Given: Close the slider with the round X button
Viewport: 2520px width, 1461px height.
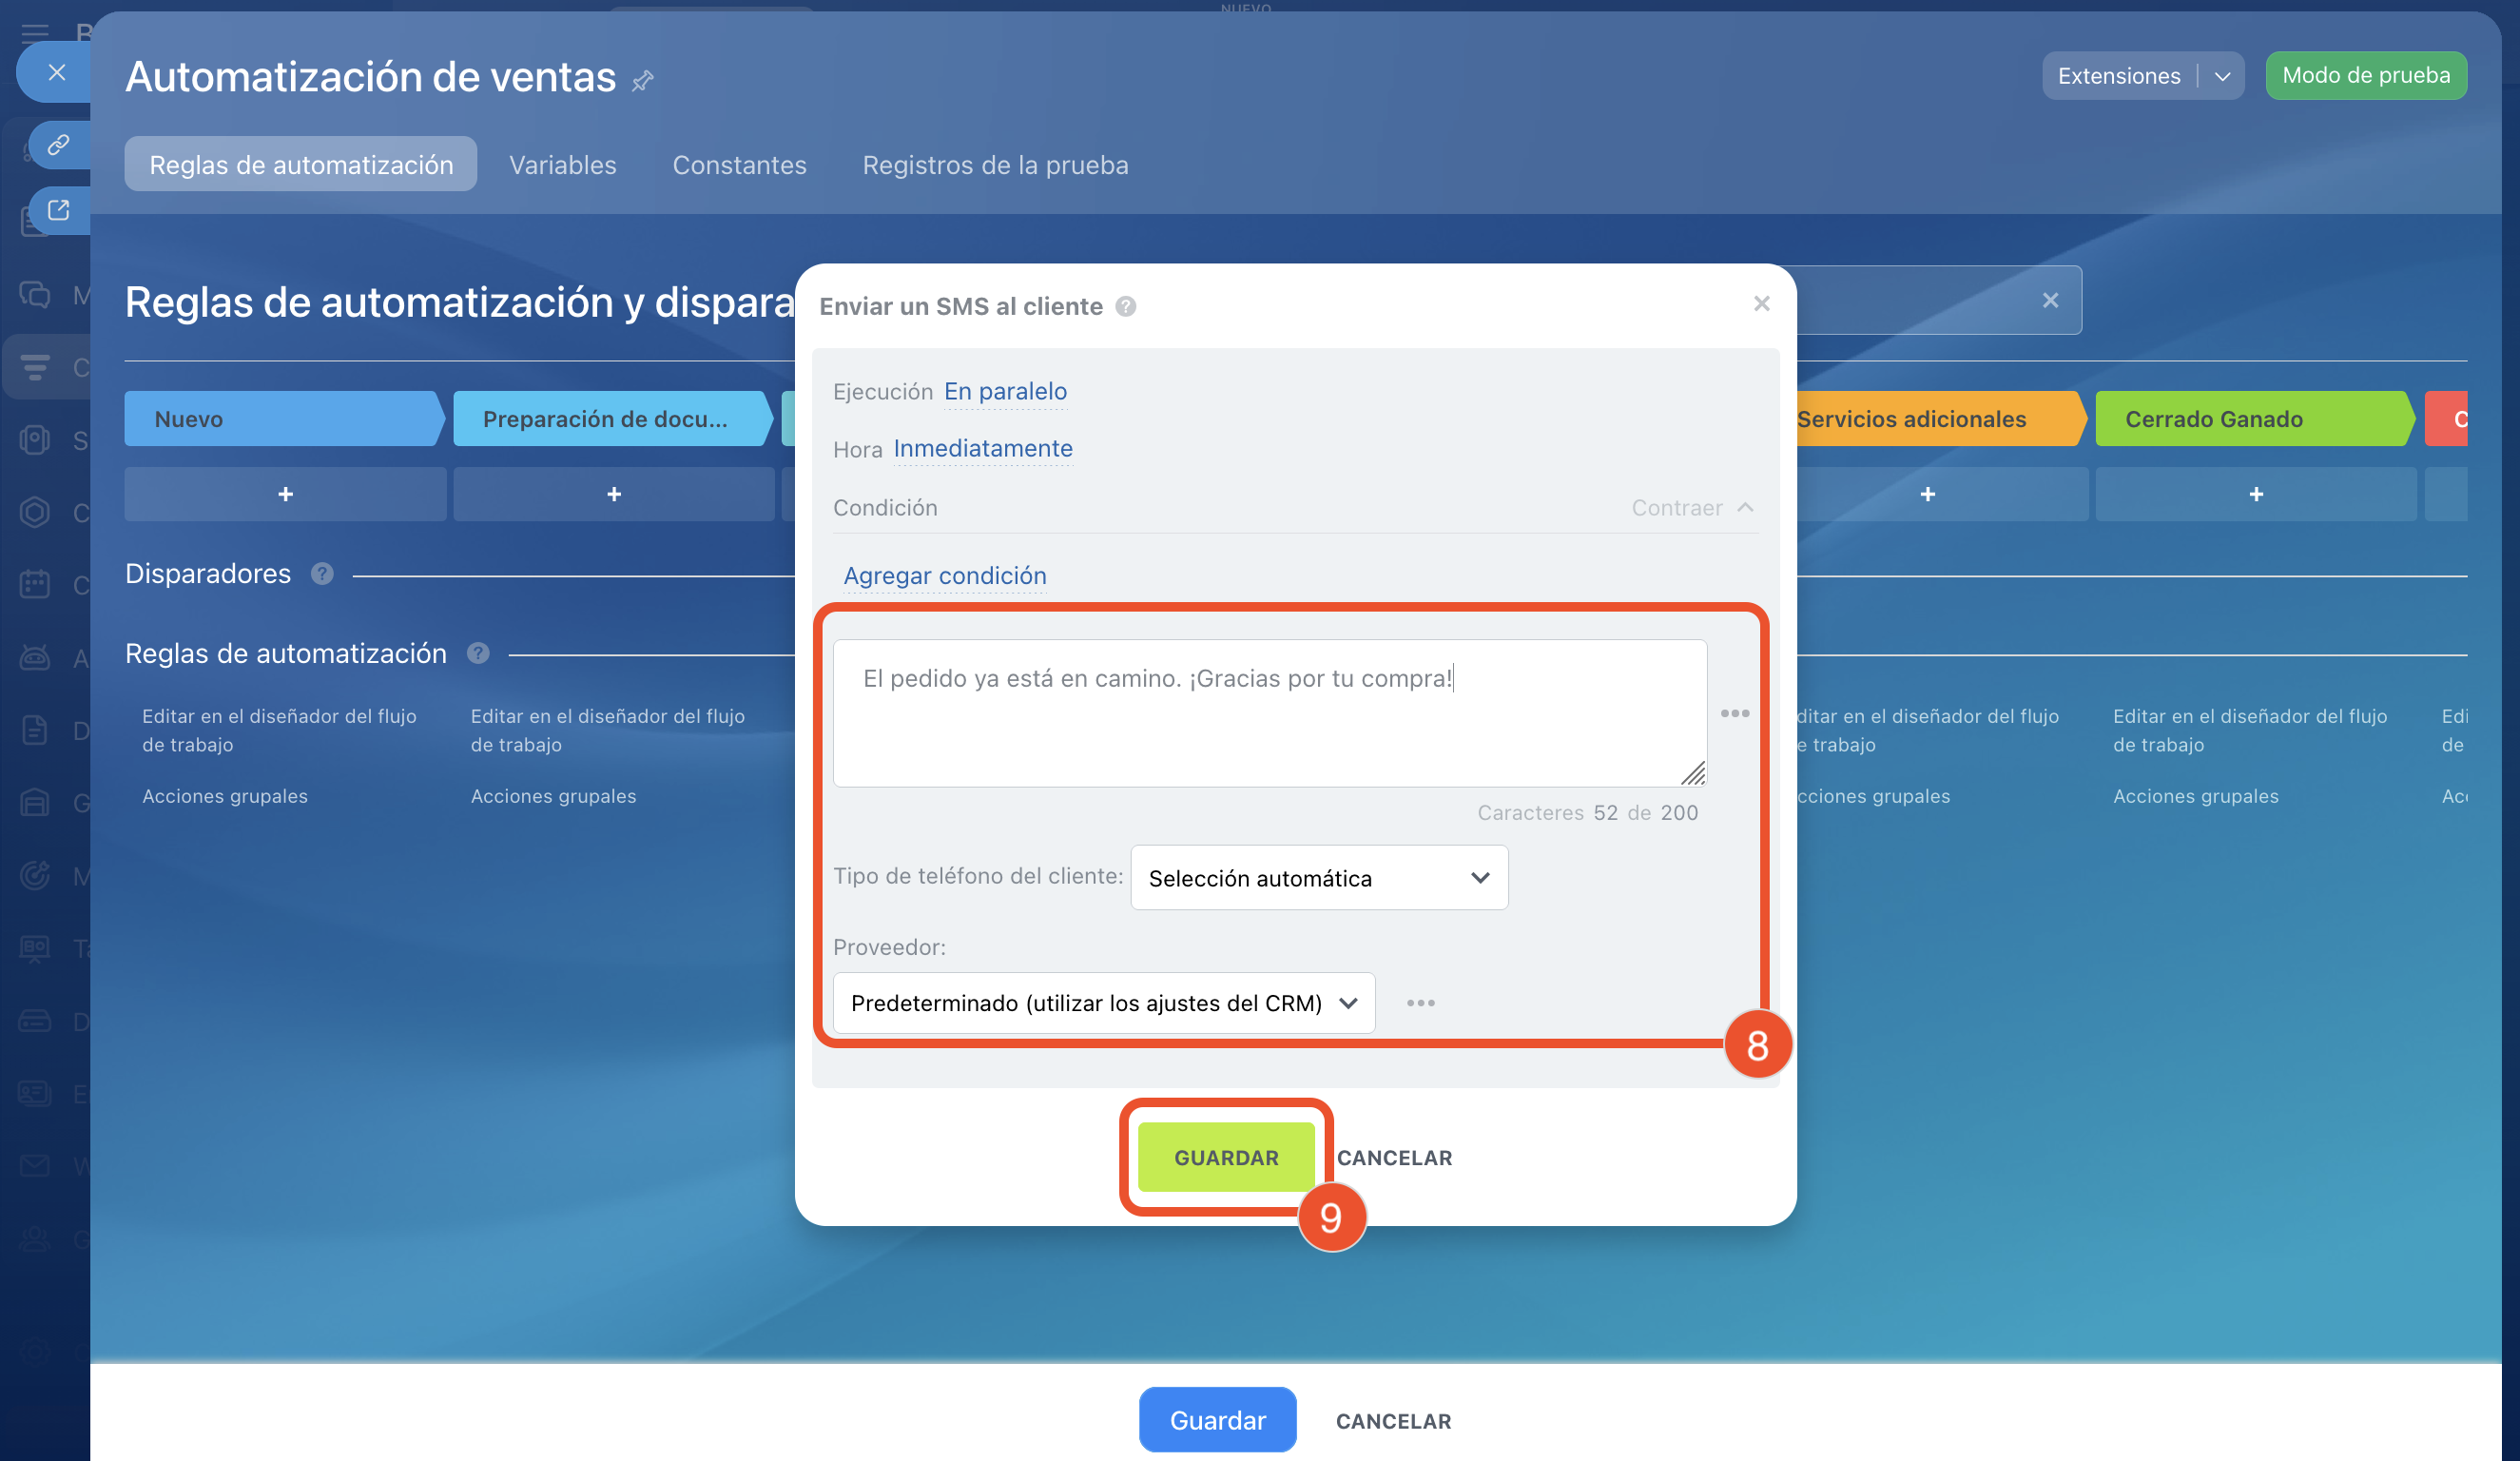Looking at the screenshot, I should click(x=56, y=72).
